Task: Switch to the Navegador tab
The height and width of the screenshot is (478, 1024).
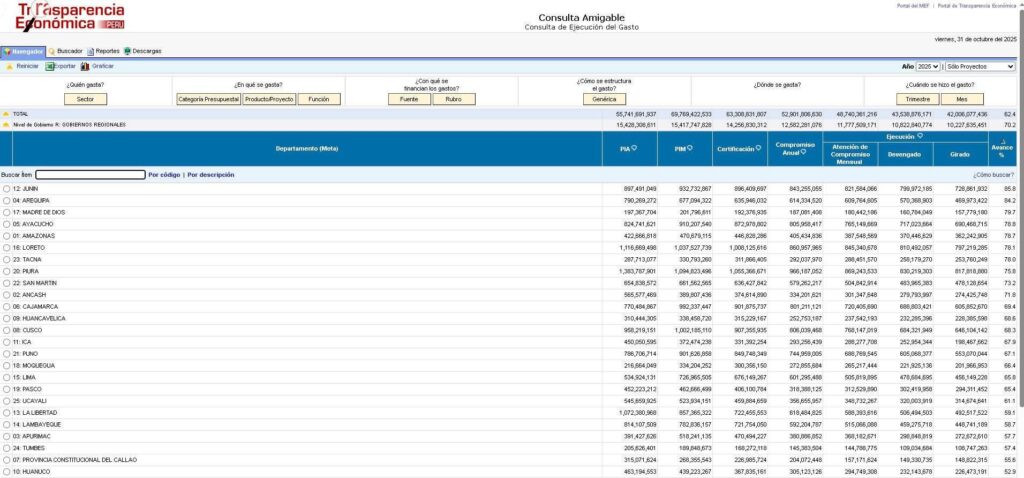Action: click(23, 51)
